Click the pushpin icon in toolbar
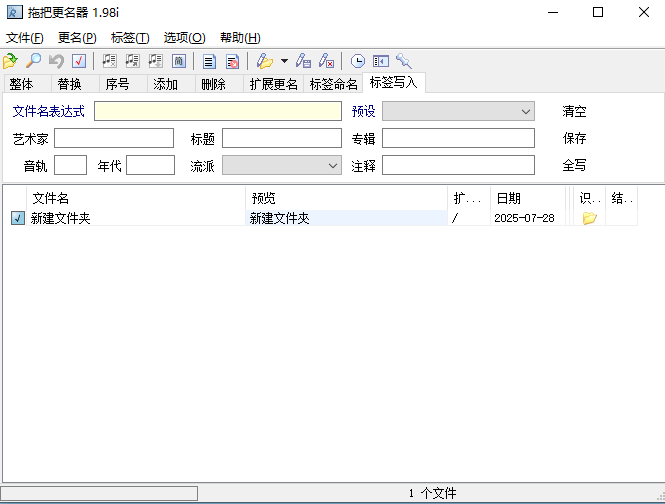Viewport: 665px width, 504px height. click(403, 61)
